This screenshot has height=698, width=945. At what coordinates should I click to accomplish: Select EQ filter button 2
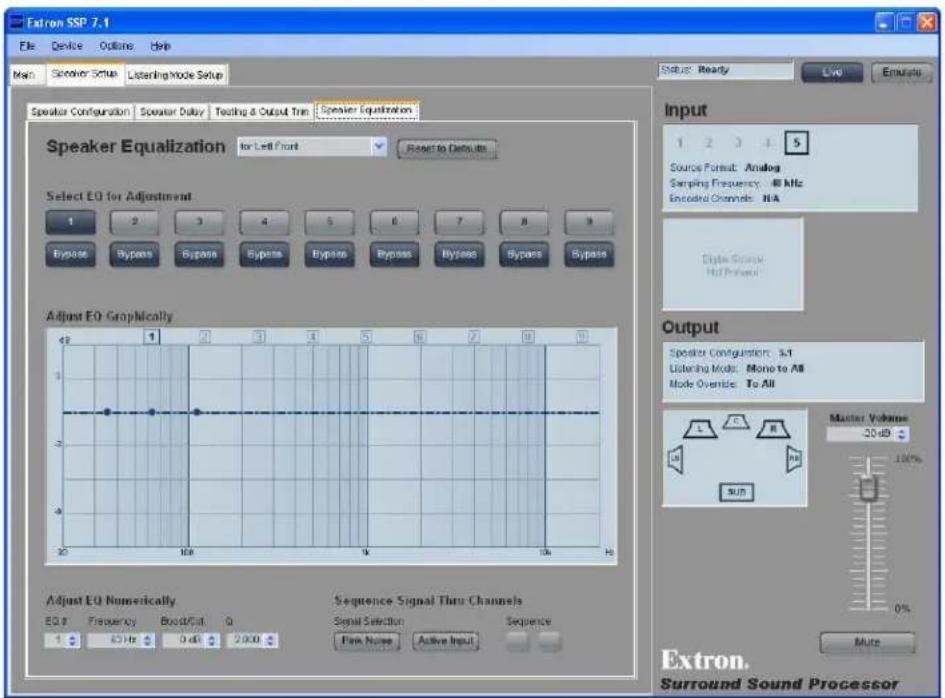tap(134, 222)
